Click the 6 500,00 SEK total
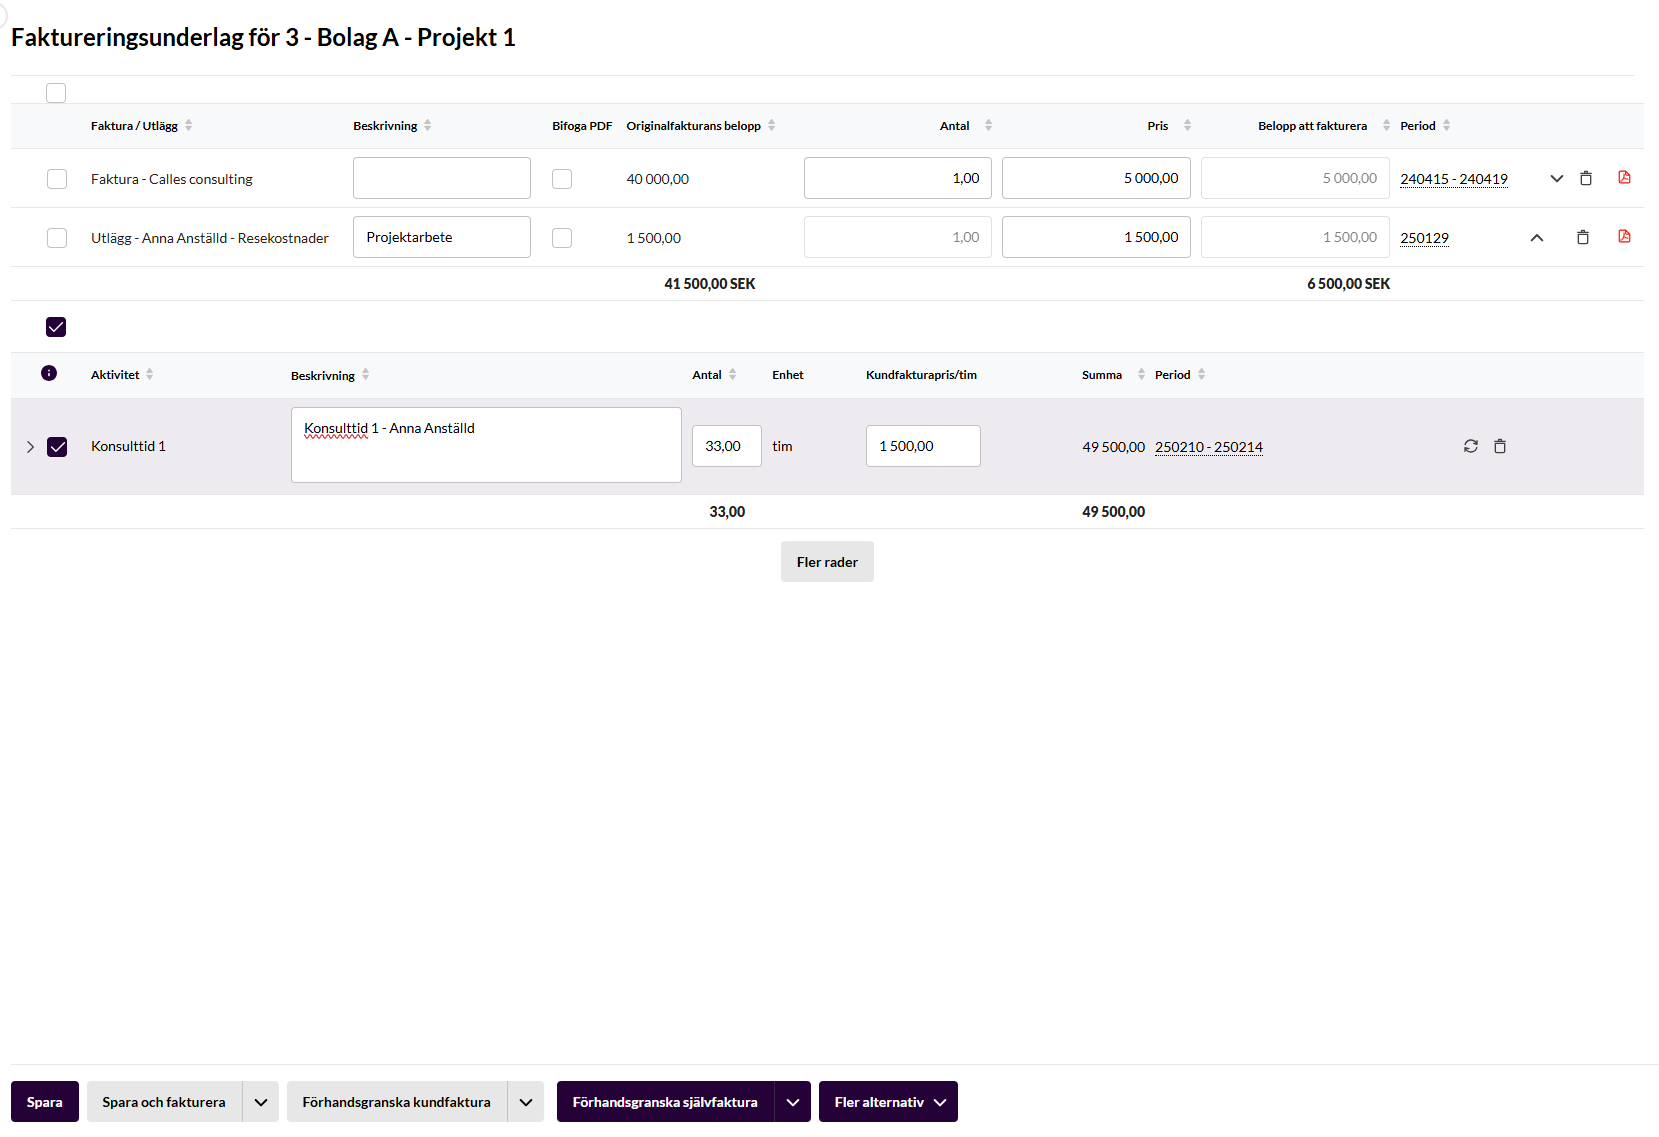1659x1137 pixels. click(x=1349, y=284)
